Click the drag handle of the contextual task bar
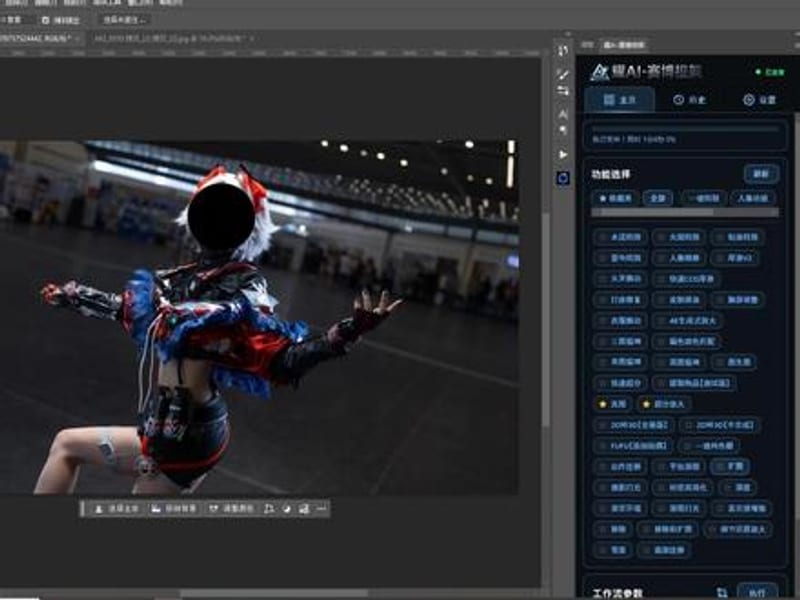This screenshot has width=800, height=600. pyautogui.click(x=83, y=509)
